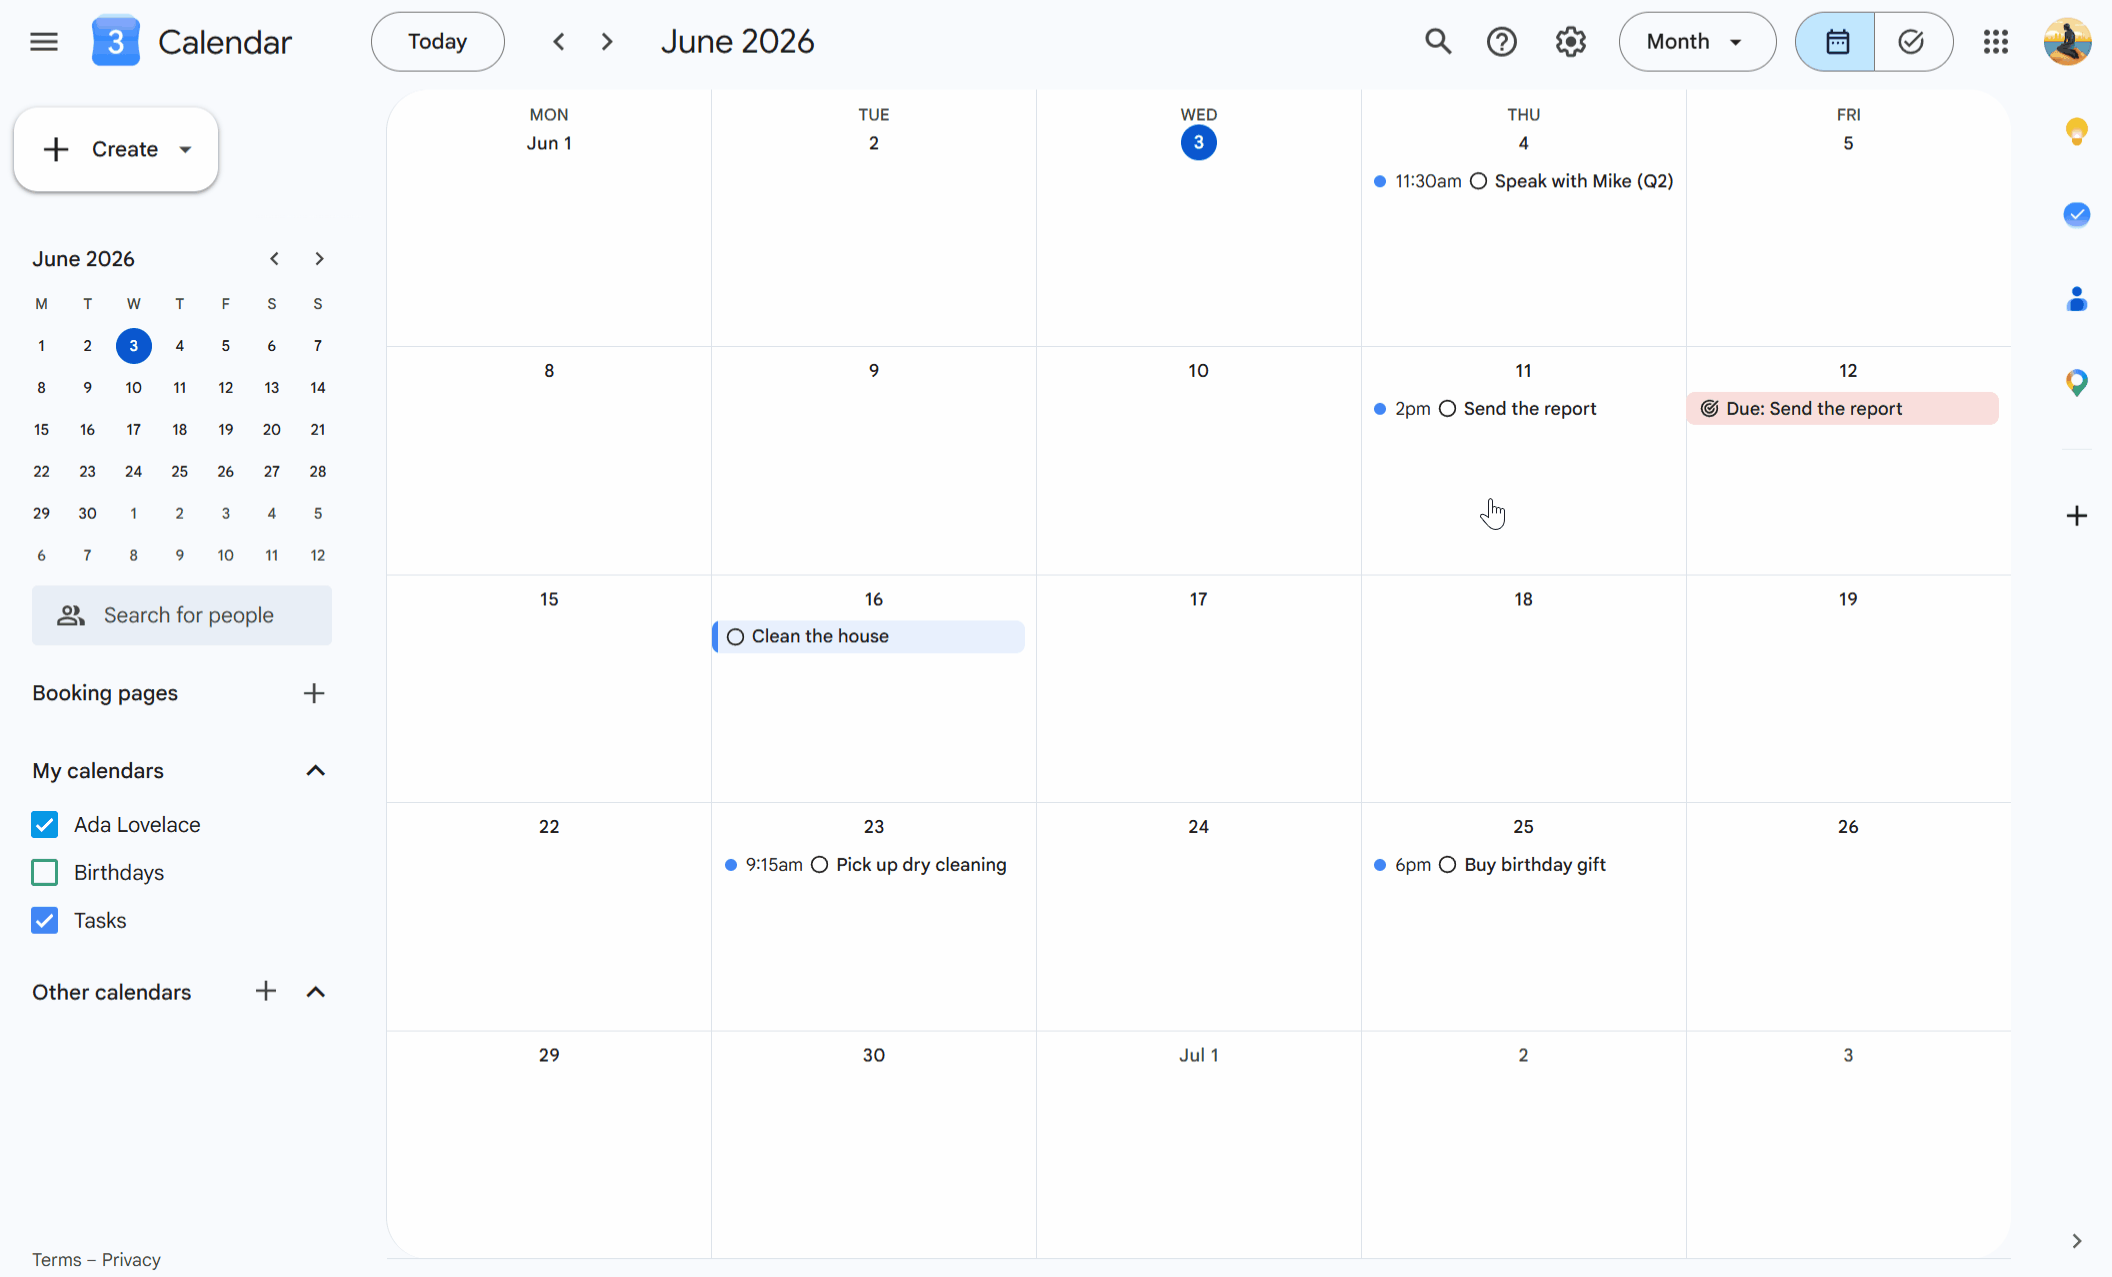Click day 30 in main calendar grid
Image resolution: width=2112 pixels, height=1277 pixels.
point(873,1055)
